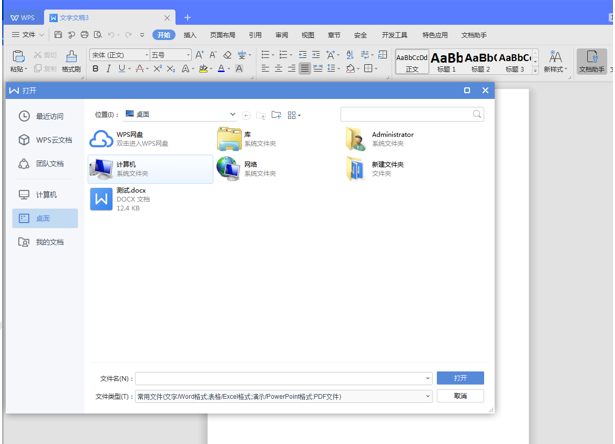Click the Print icon in quick toolbar
Image resolution: width=615 pixels, height=444 pixels.
tap(84, 35)
